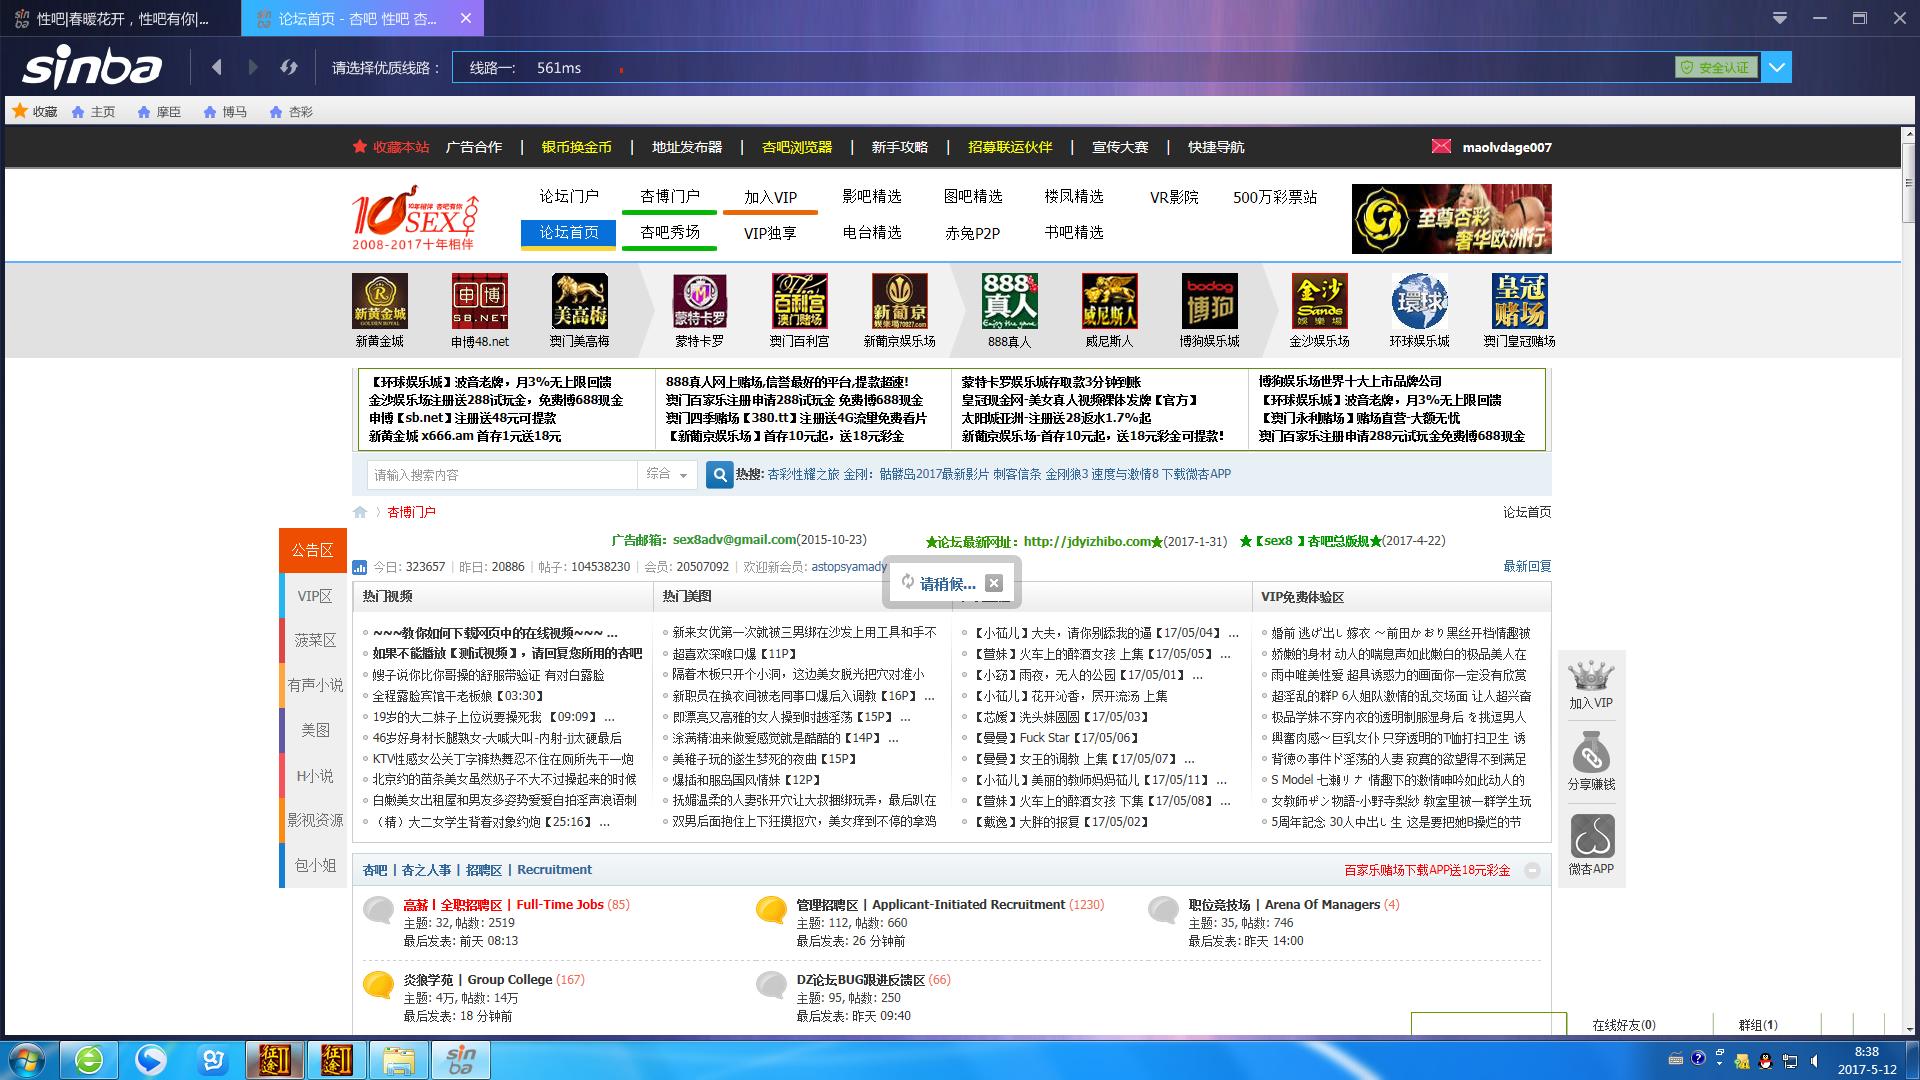1920x1080 pixels.
Task: Click the blue search magnifier button
Action: (x=719, y=475)
